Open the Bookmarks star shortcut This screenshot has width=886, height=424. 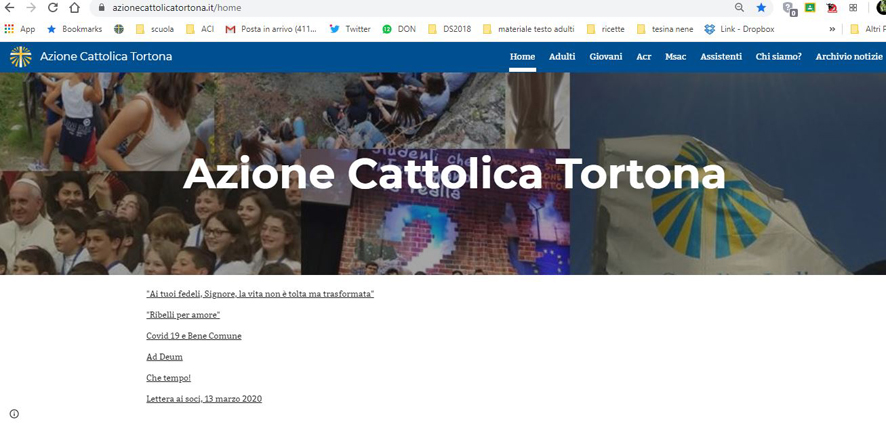coord(74,29)
